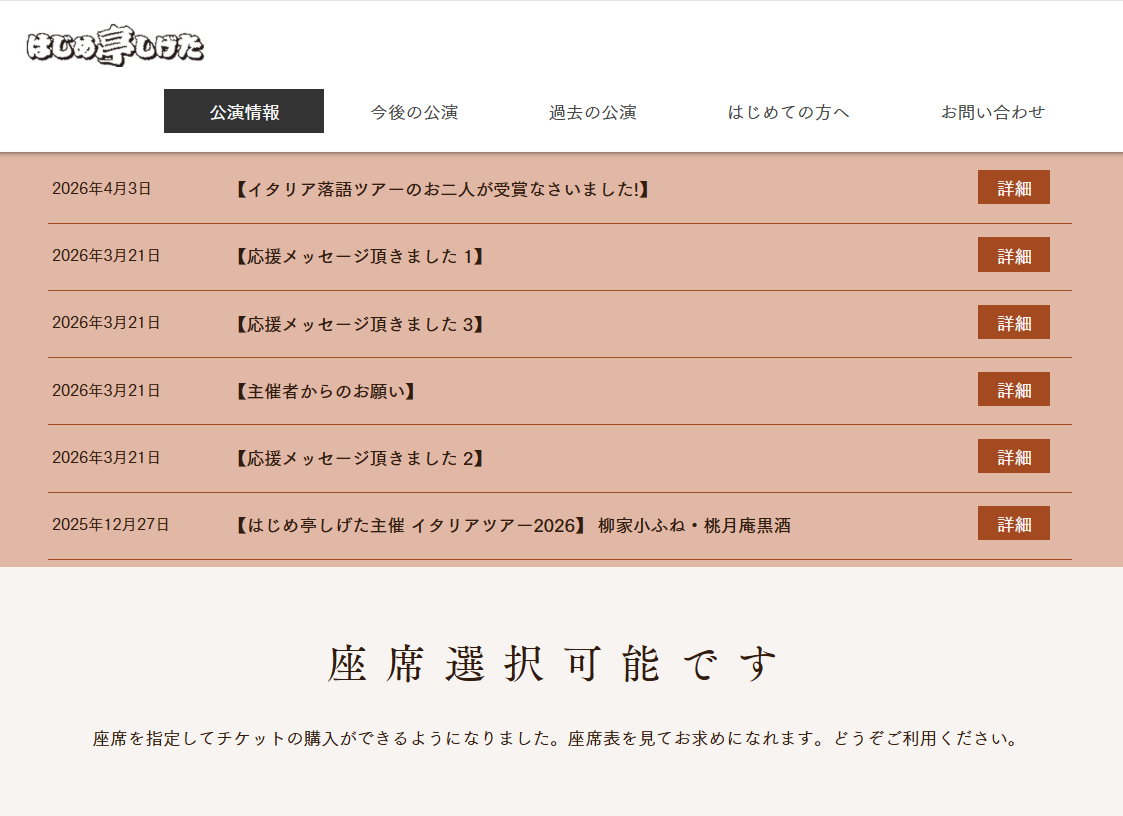Open 詳細 for 応援メッセージ頂きました 2

tap(1013, 456)
